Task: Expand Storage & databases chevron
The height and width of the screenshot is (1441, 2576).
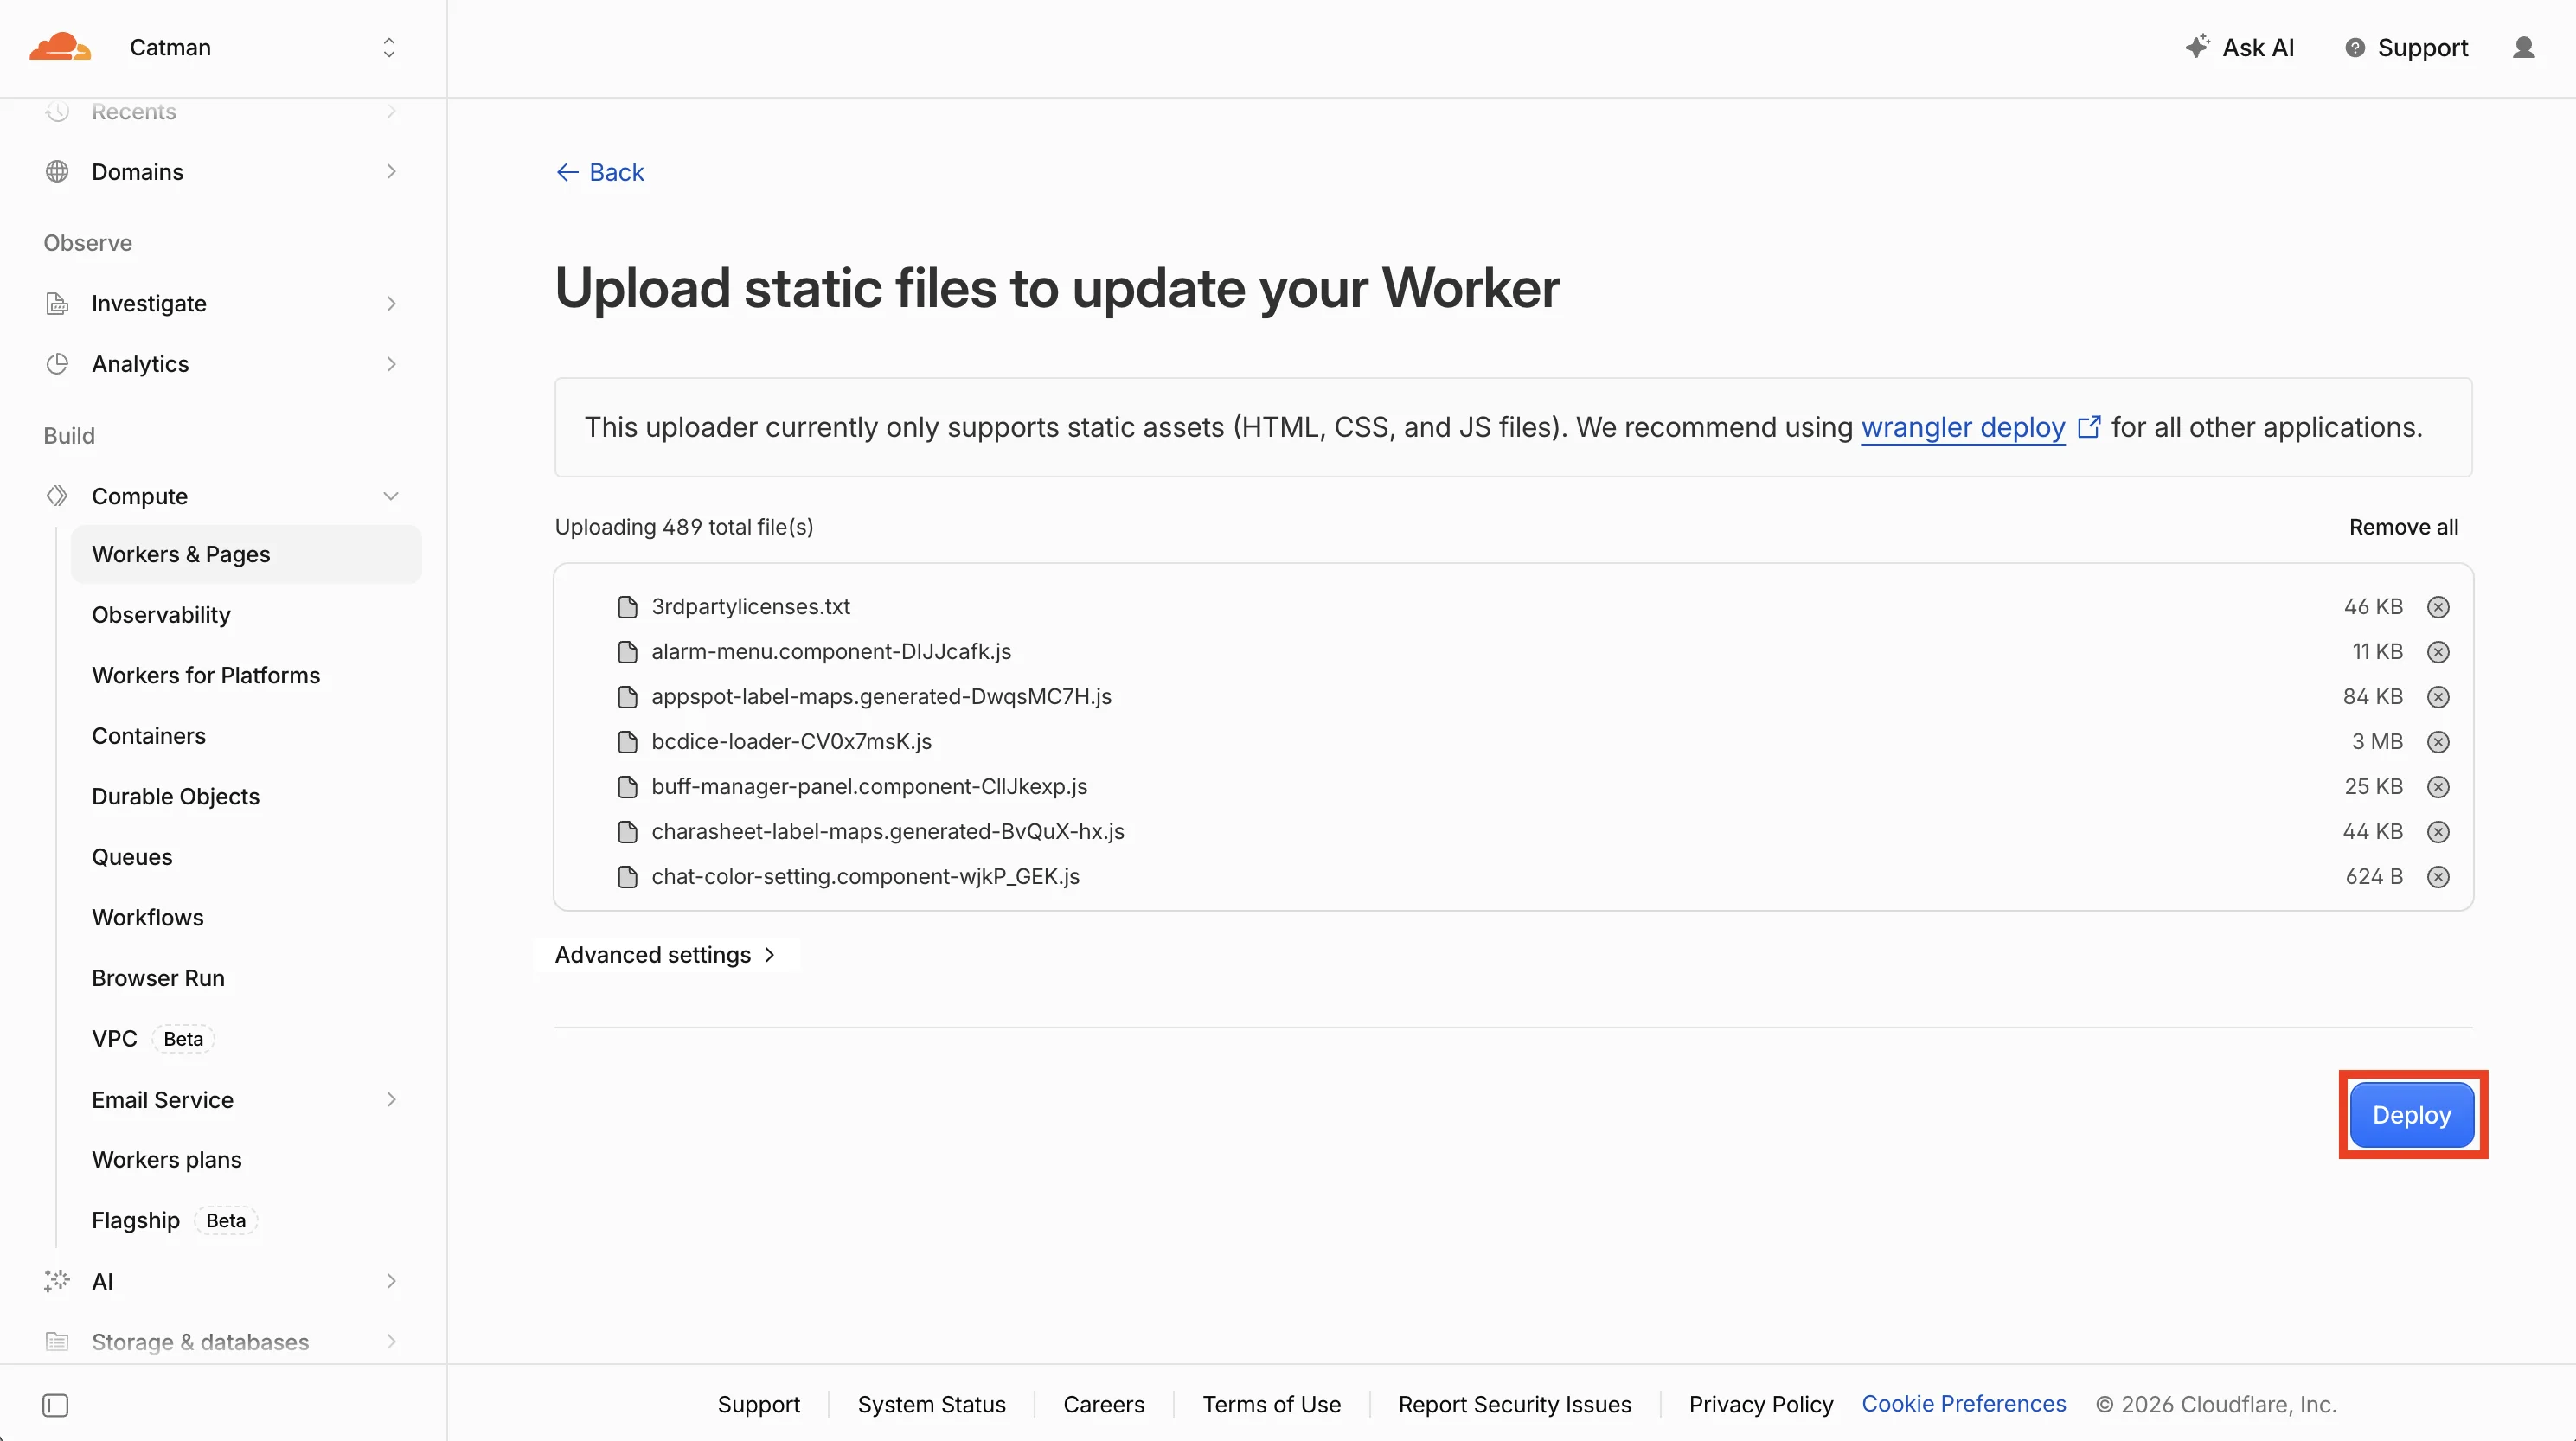Action: point(391,1341)
